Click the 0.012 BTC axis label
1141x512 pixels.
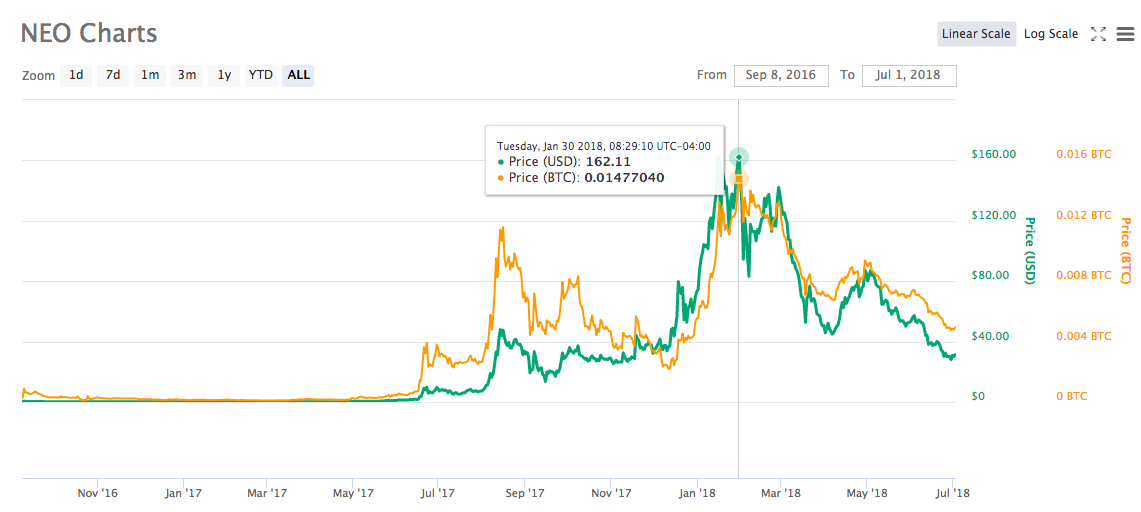(1084, 215)
